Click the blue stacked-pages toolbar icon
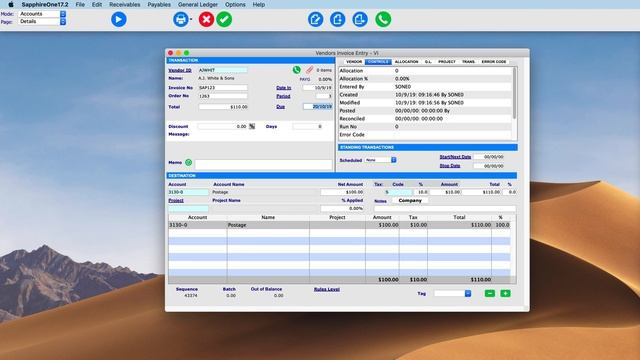640x360 pixels. (x=360, y=19)
